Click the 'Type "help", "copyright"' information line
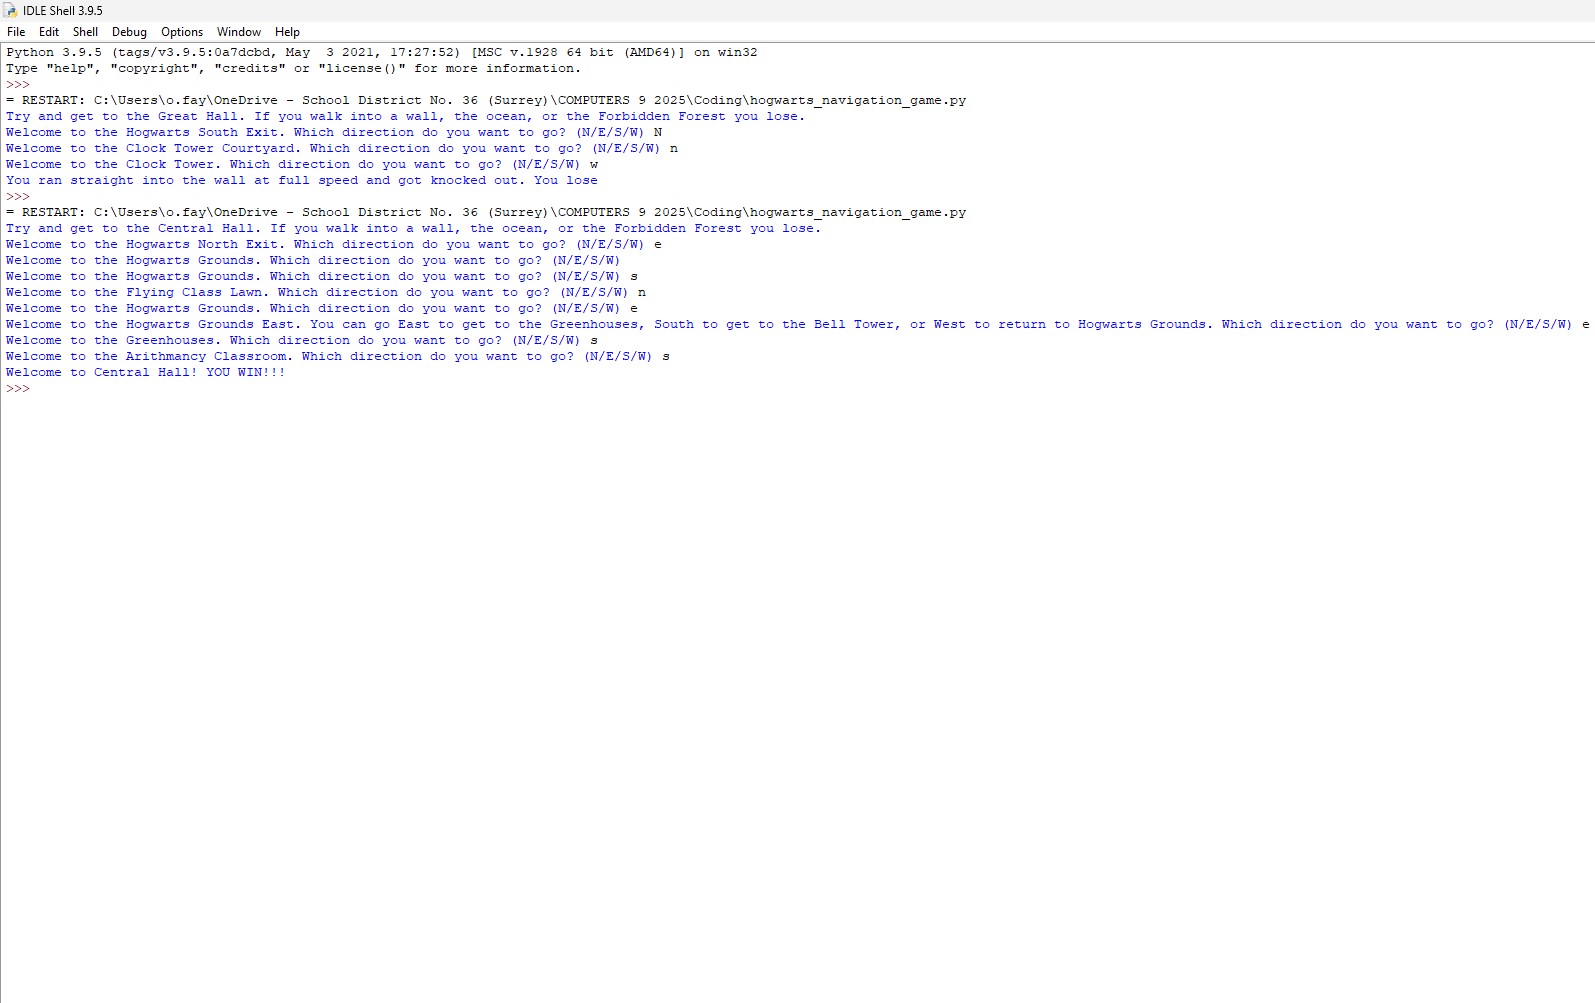This screenshot has width=1595, height=1003. coord(293,68)
